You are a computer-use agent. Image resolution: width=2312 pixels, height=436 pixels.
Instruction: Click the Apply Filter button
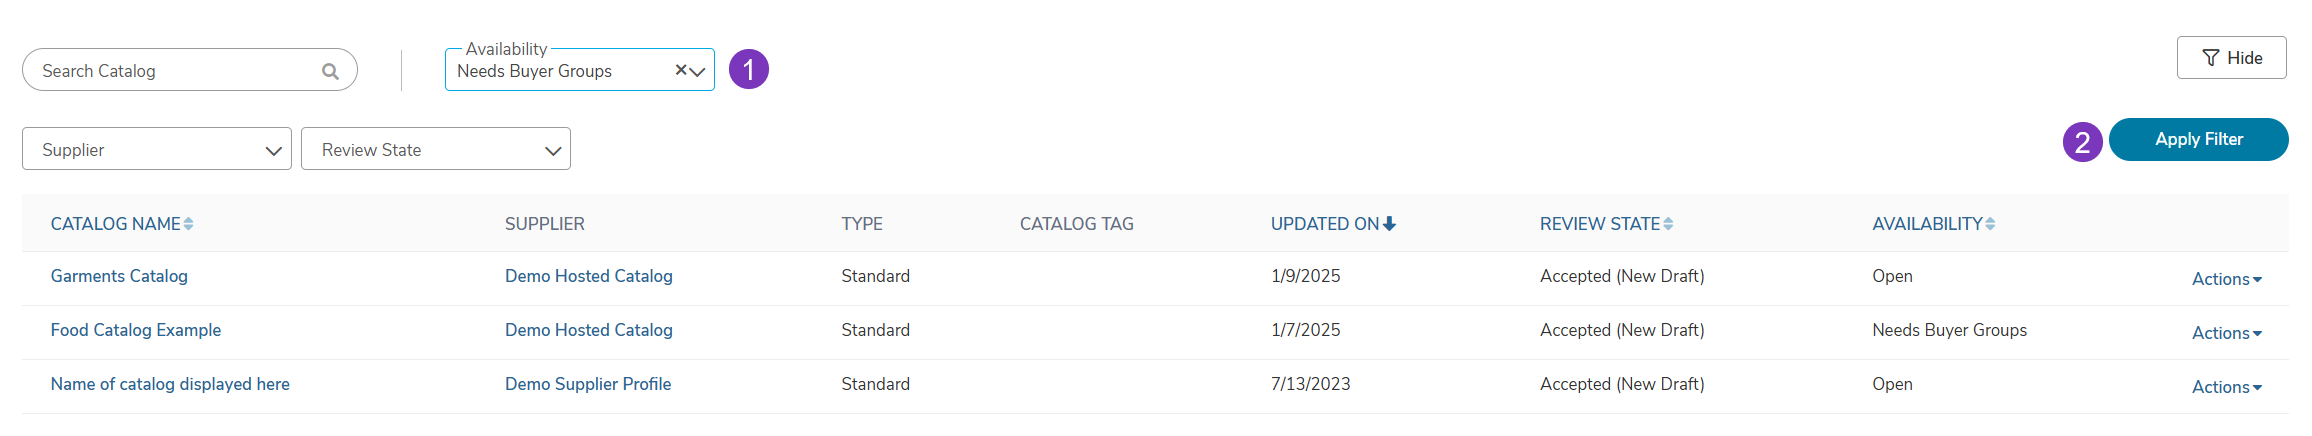pos(2199,139)
